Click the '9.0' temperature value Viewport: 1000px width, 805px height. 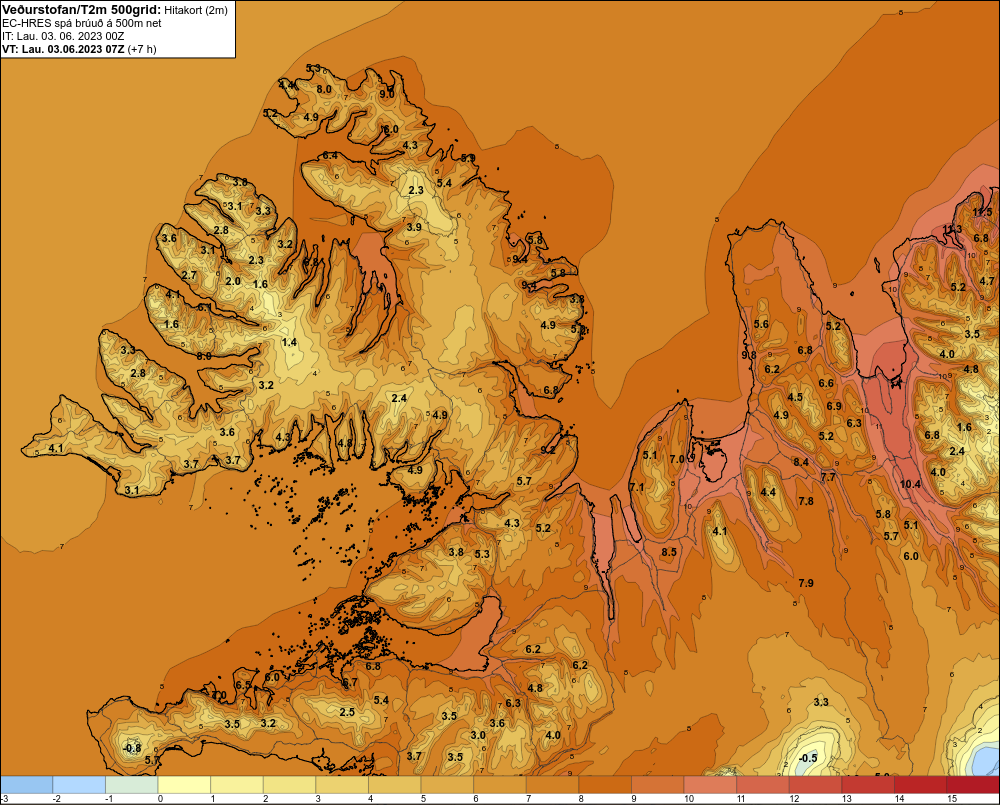coord(387,94)
